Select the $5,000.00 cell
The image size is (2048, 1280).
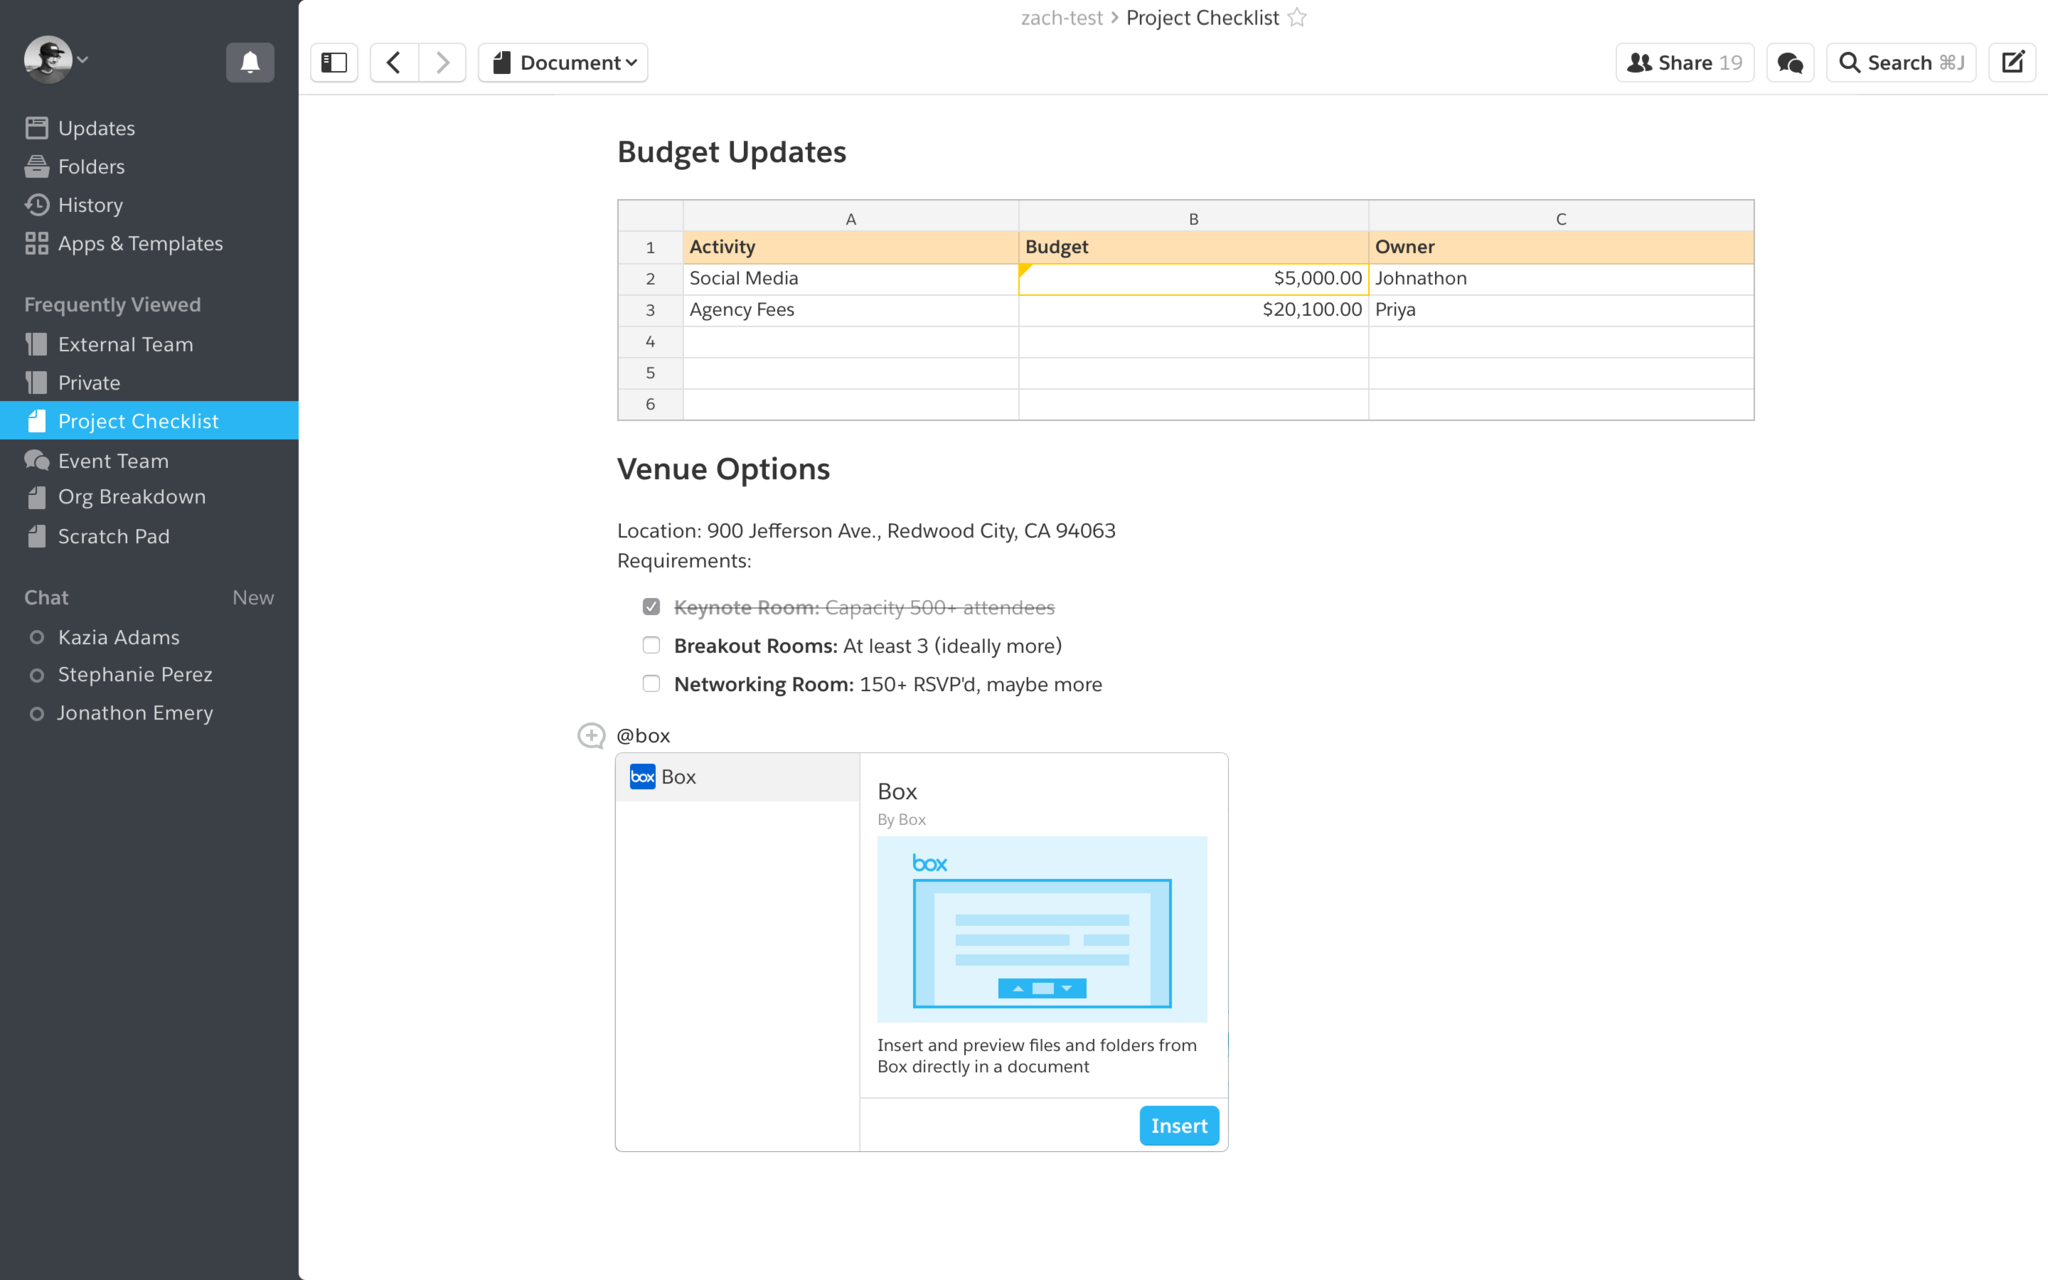pos(1193,279)
